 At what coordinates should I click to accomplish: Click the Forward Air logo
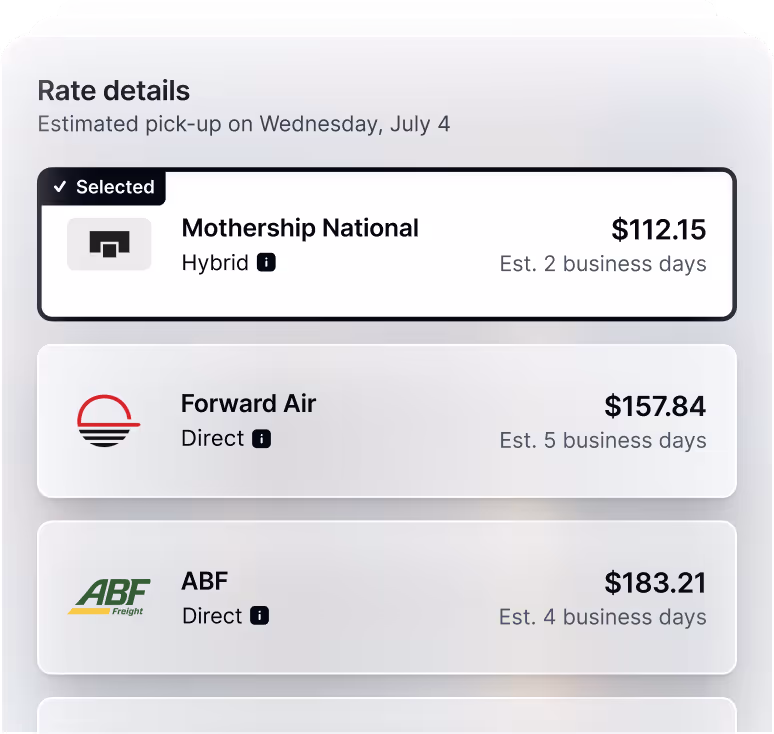(109, 421)
